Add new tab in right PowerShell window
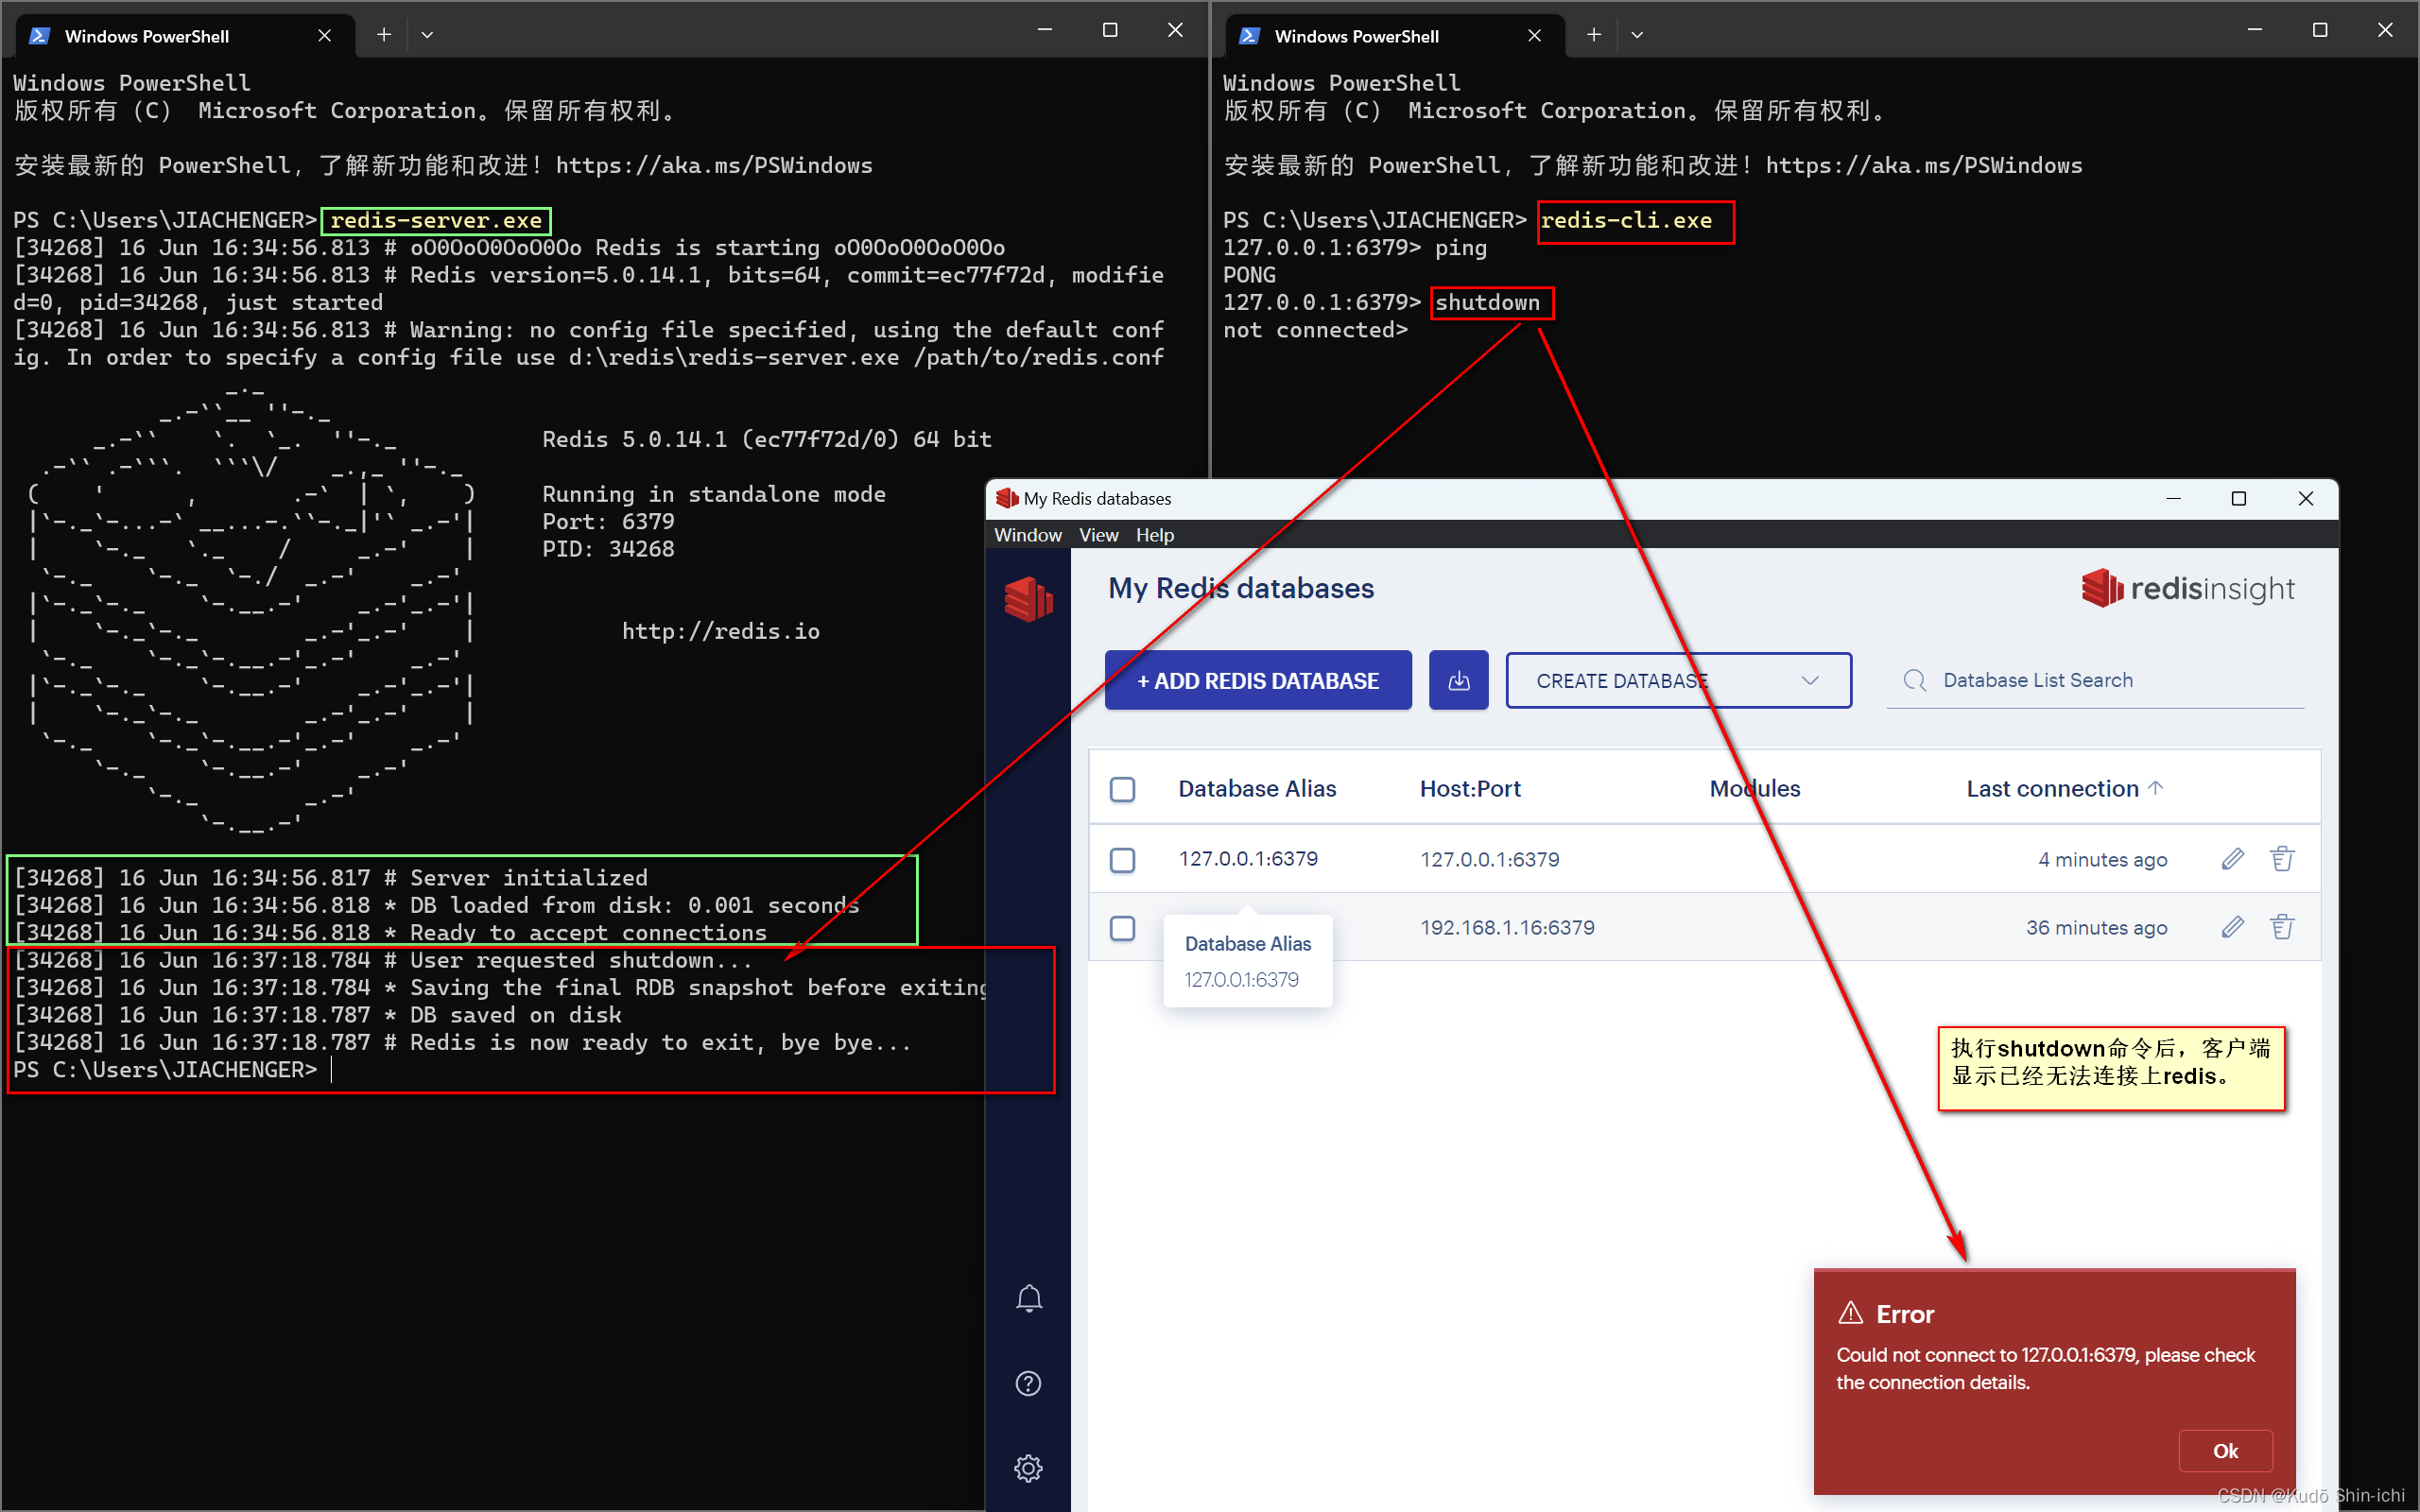The image size is (2420, 1512). (x=1594, y=35)
